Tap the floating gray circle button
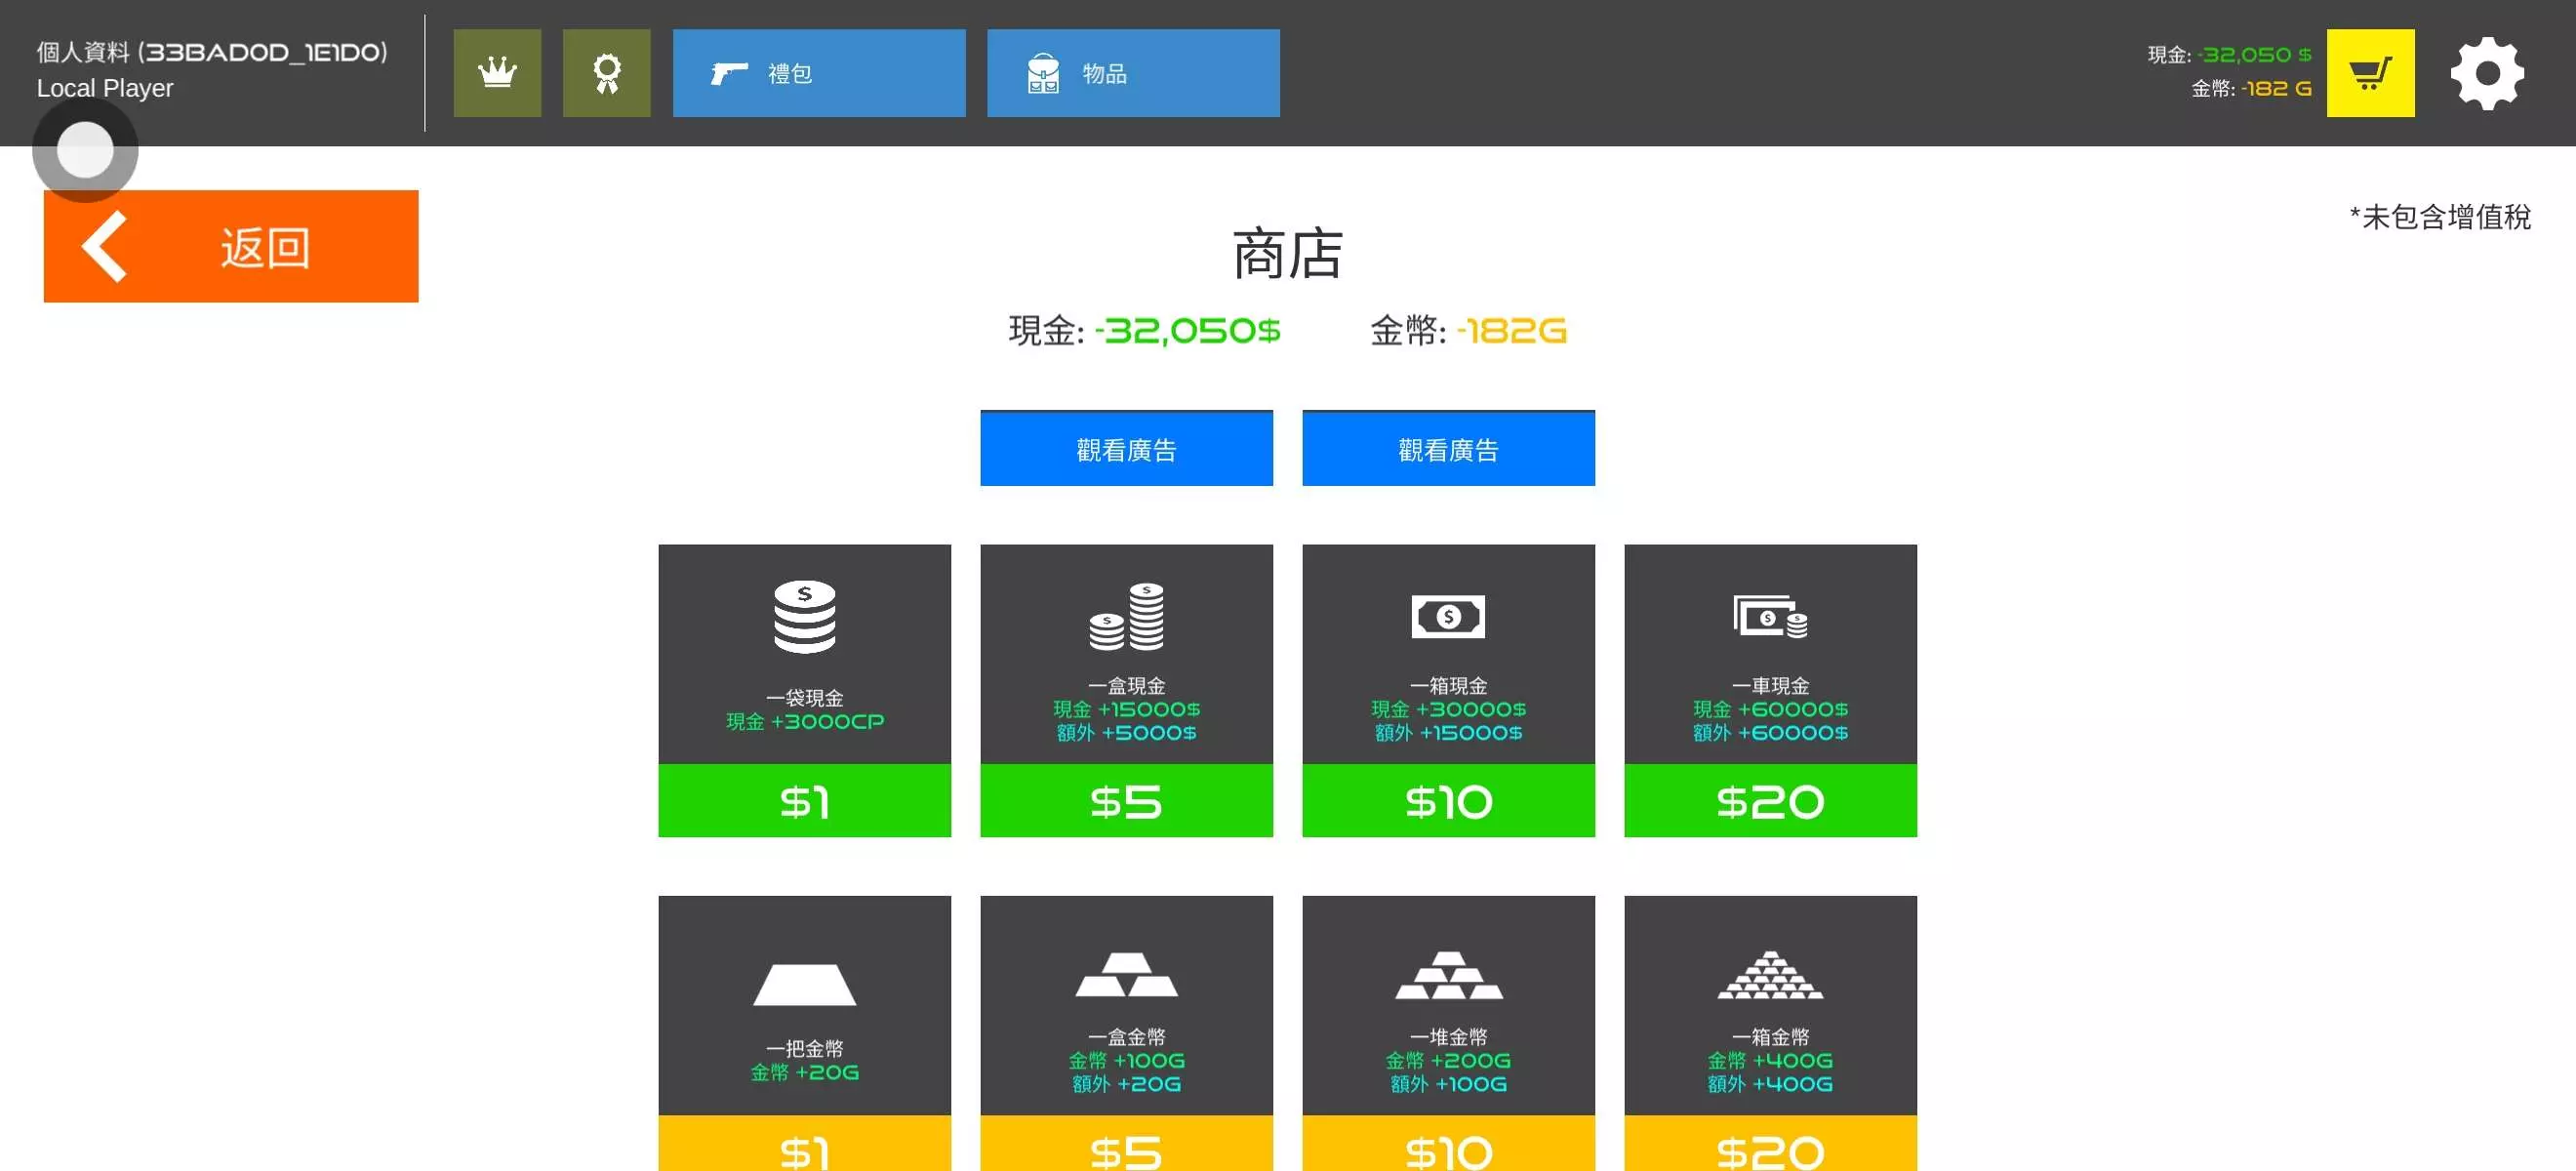Viewport: 2576px width, 1171px height. point(85,150)
